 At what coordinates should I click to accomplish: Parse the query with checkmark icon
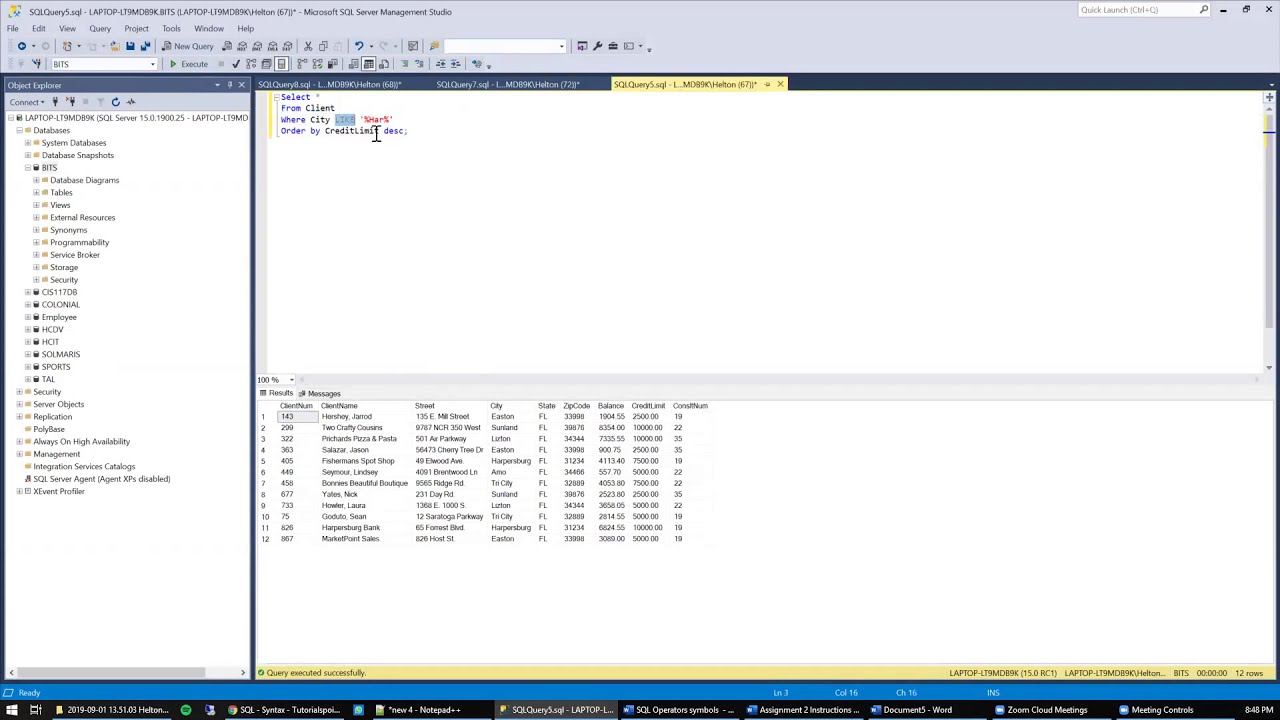tap(236, 64)
